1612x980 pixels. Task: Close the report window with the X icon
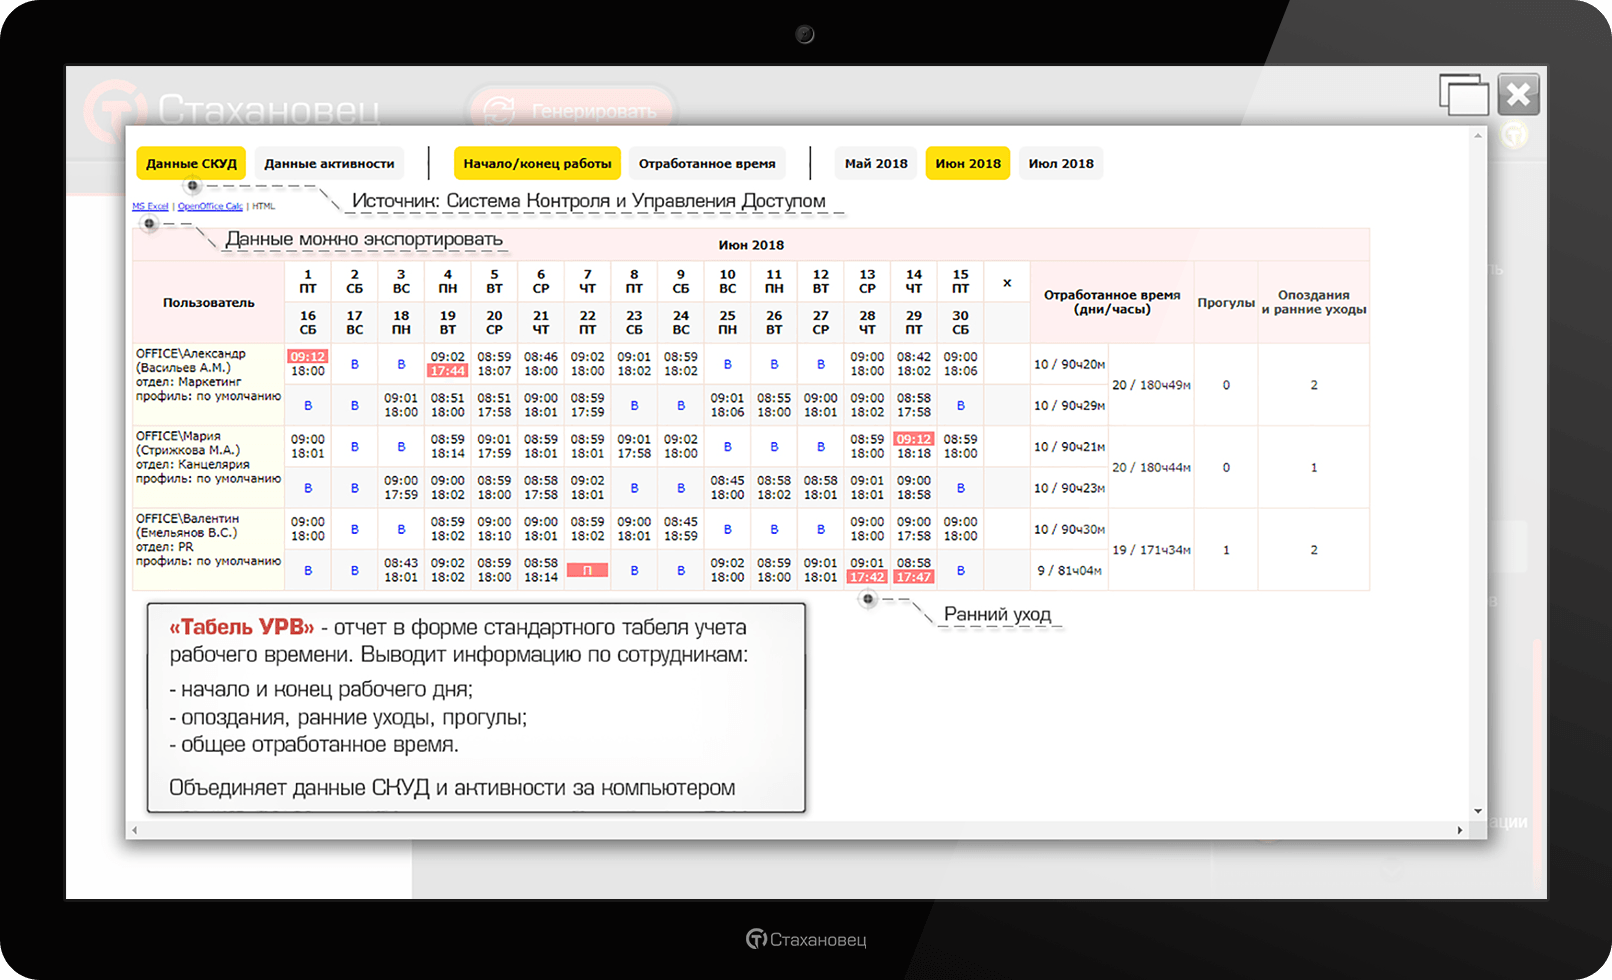(1518, 95)
